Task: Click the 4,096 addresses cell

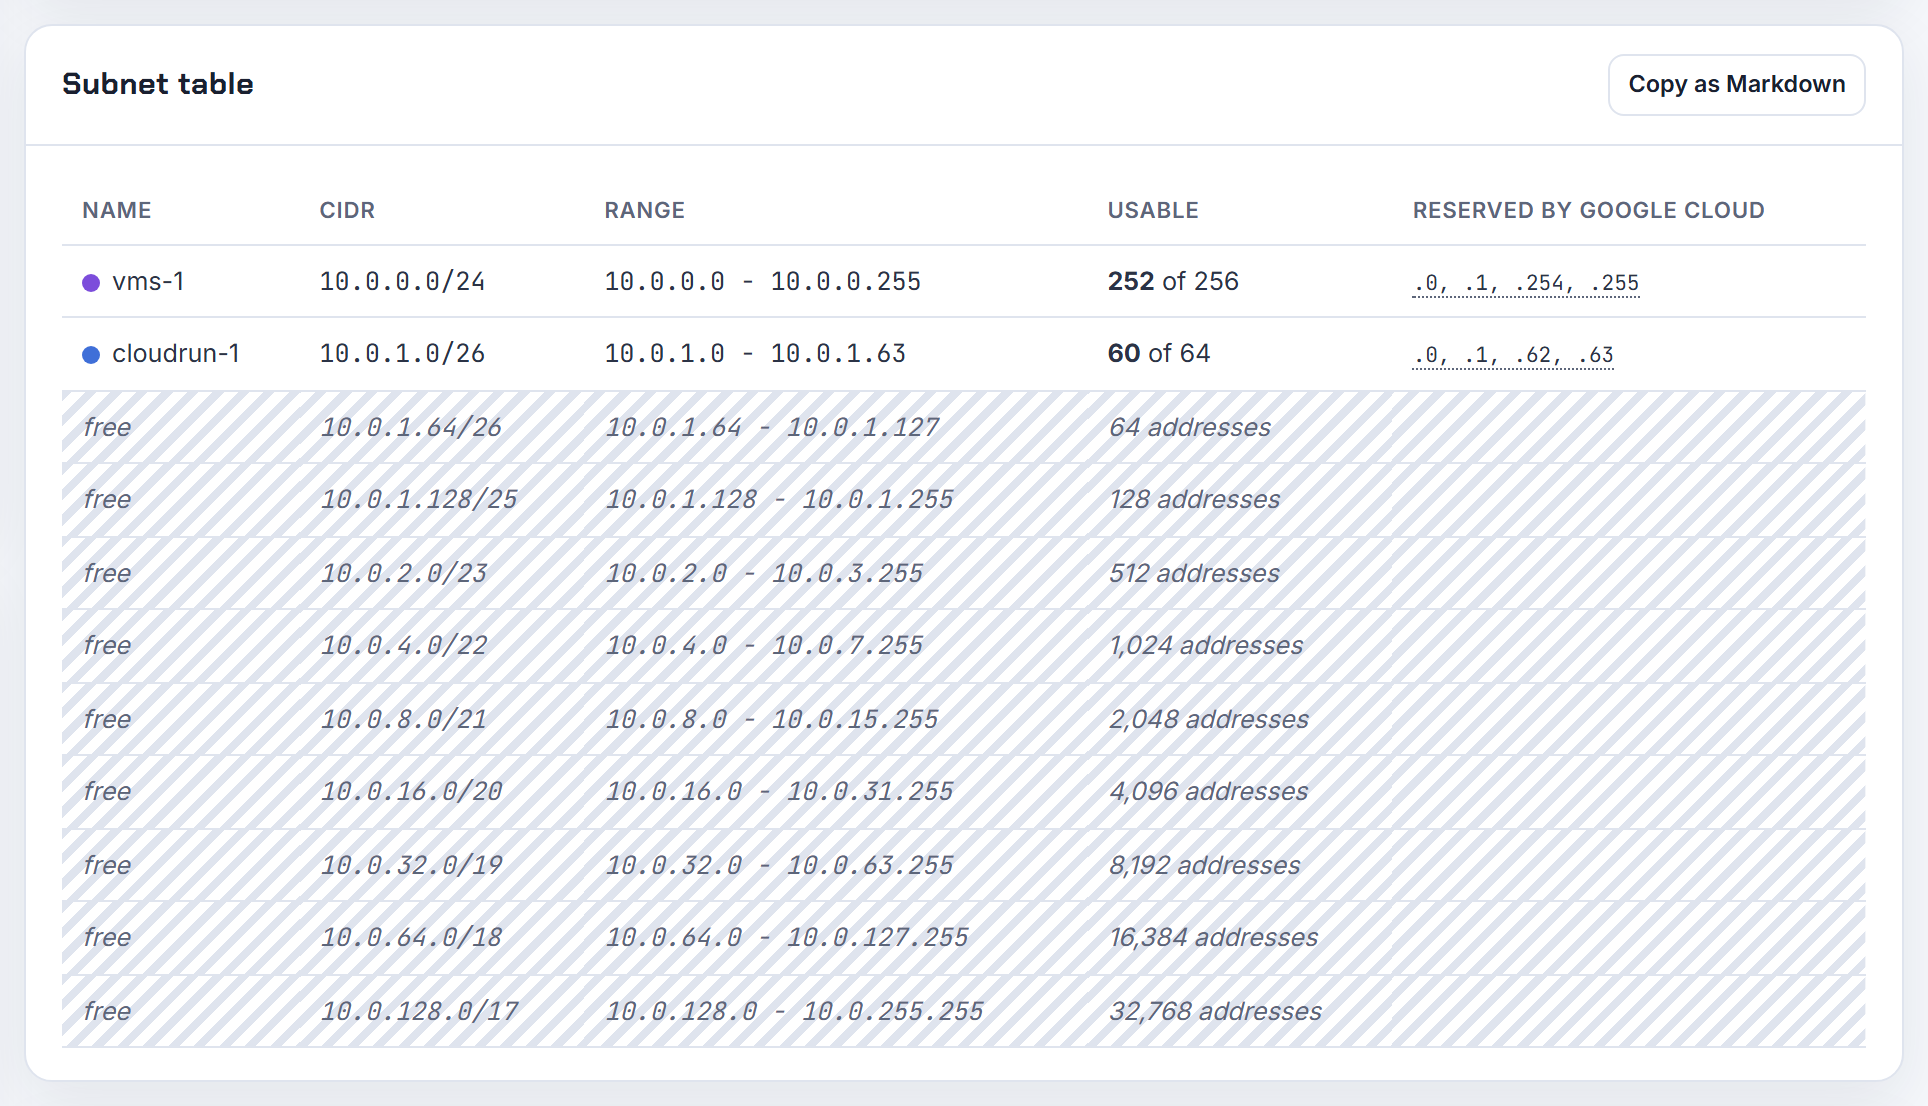Action: coord(1208,792)
